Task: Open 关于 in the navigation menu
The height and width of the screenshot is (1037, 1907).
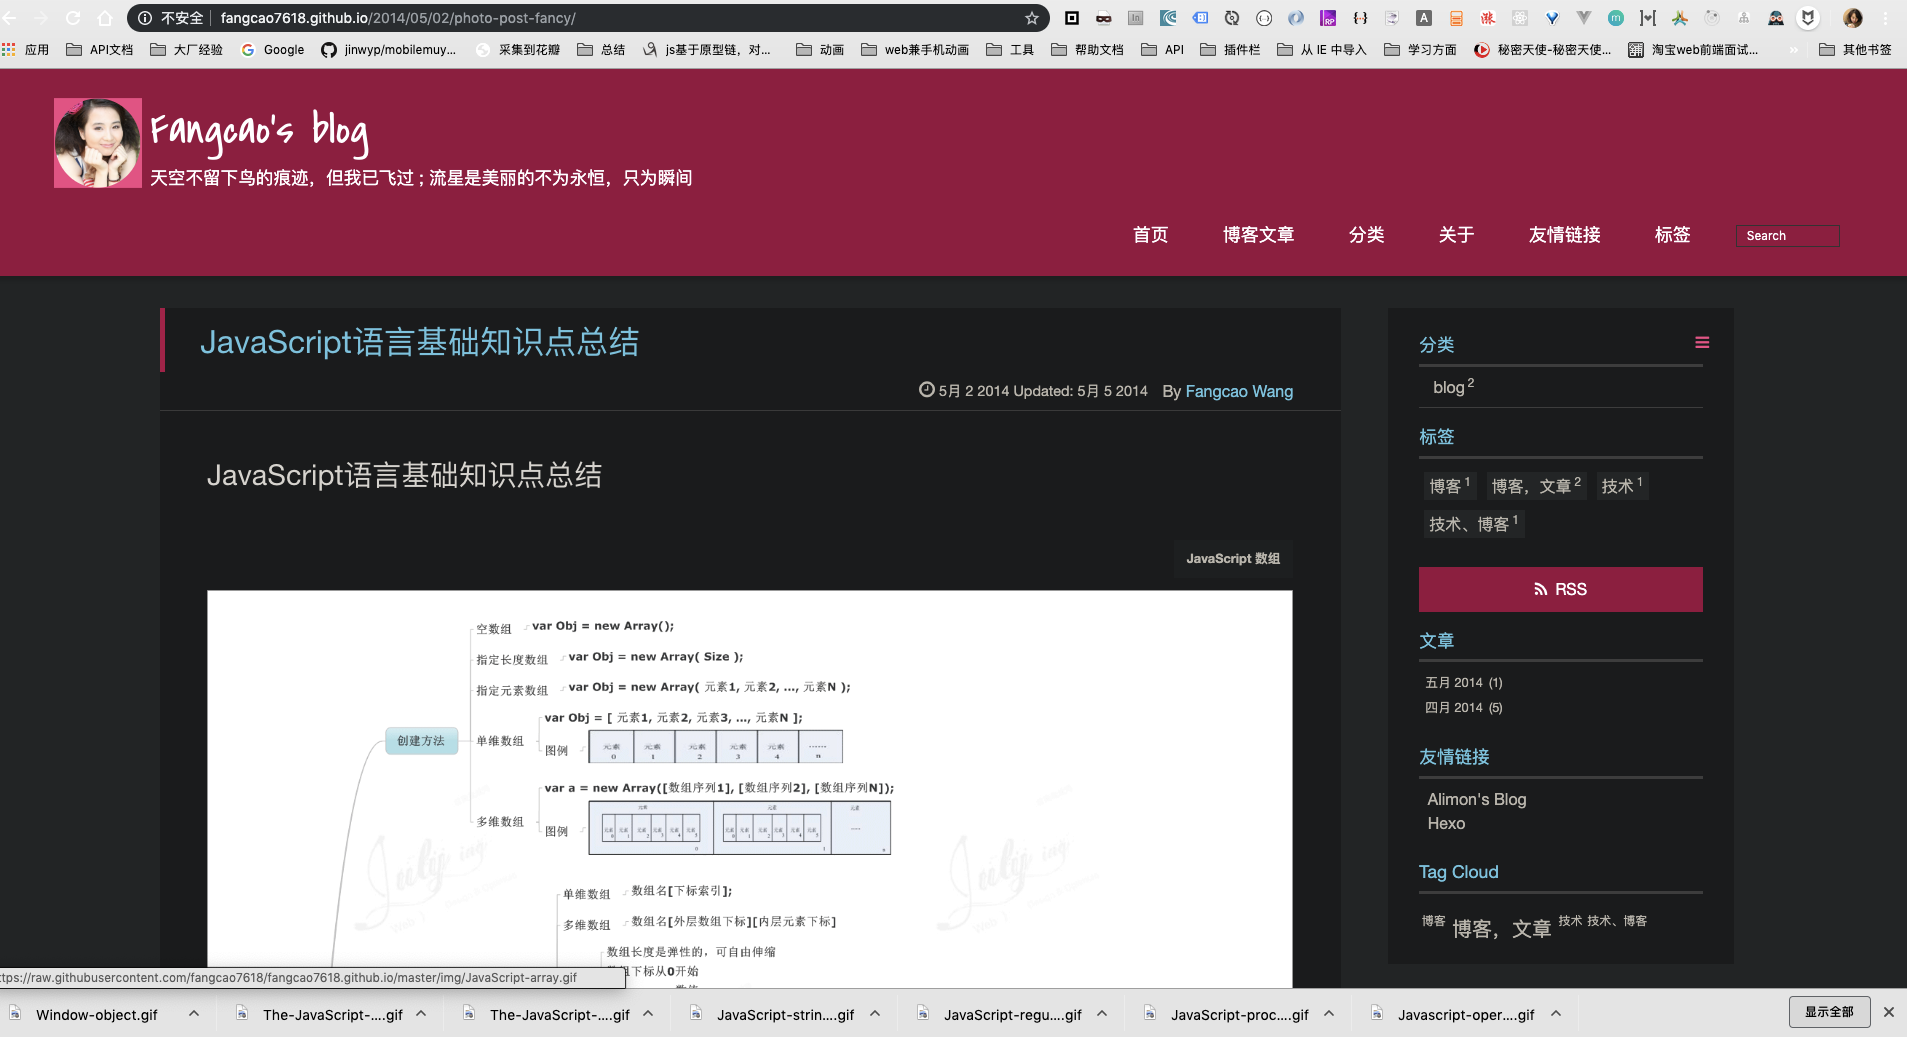Action: point(1456,235)
